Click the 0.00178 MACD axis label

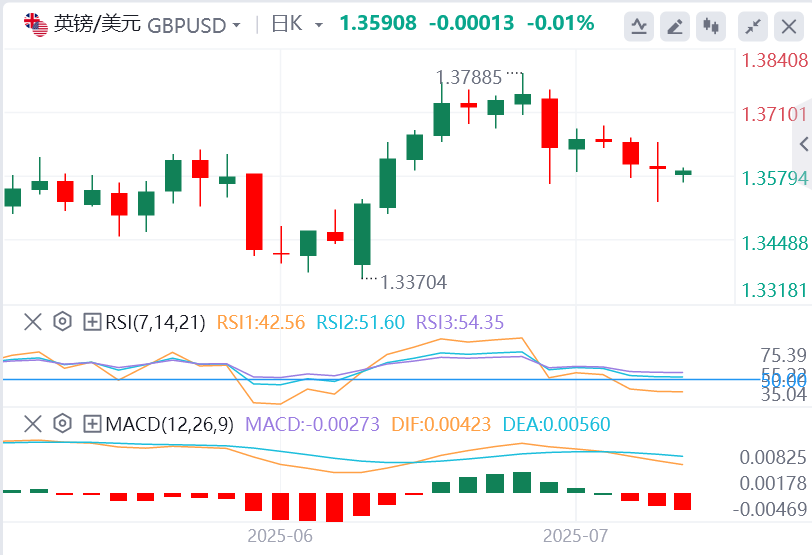[x=773, y=483]
